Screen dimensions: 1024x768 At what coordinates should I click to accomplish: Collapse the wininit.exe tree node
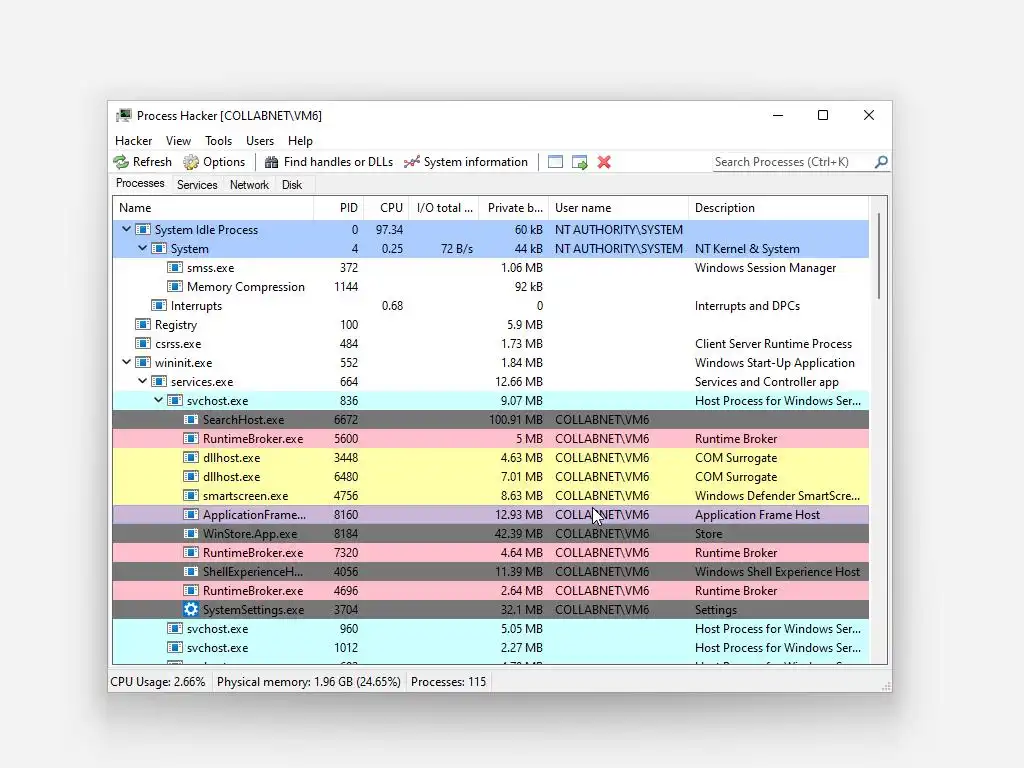pyautogui.click(x=127, y=362)
